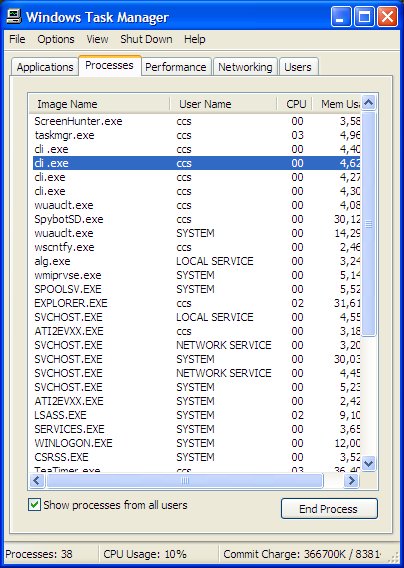The width and height of the screenshot is (404, 568).
Task: Open the Help menu
Action: [x=195, y=39]
